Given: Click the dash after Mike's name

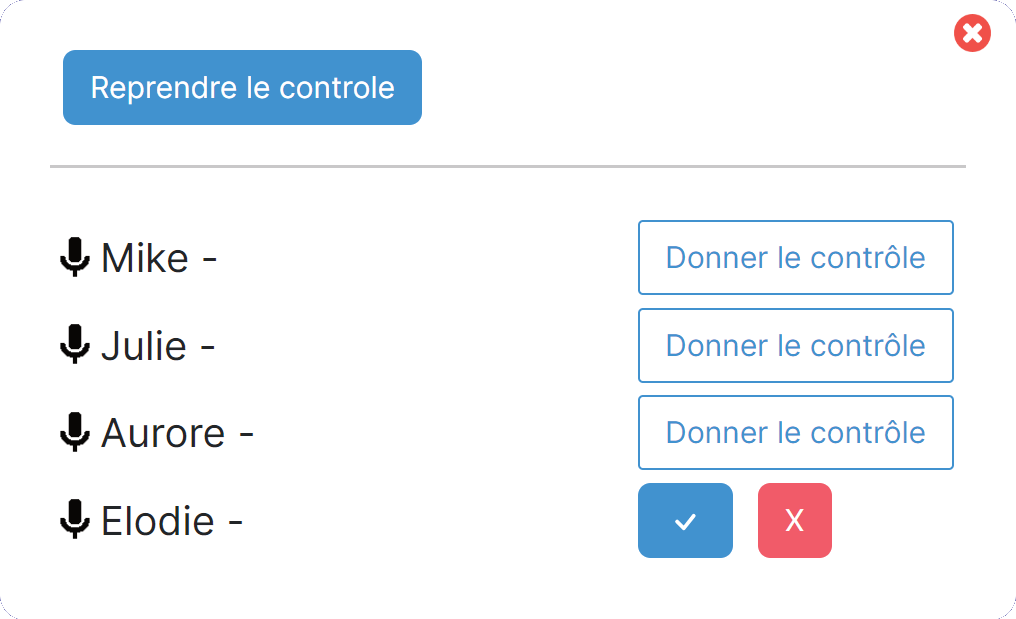Looking at the screenshot, I should coord(209,261).
